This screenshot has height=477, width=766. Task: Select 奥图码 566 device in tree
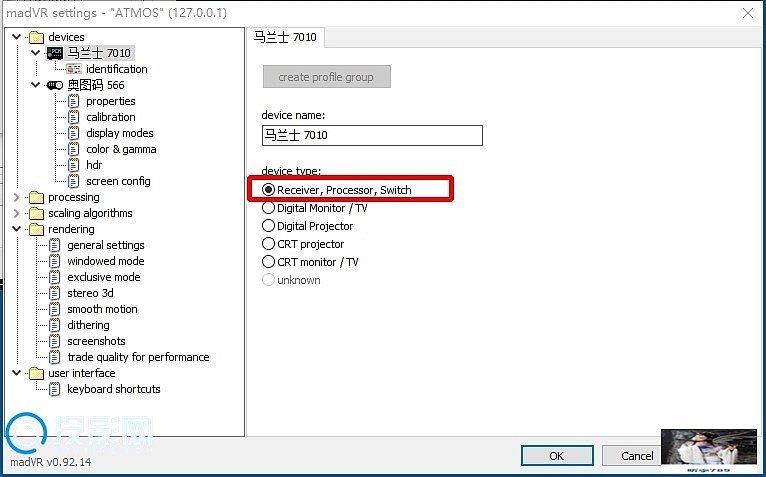tap(96, 85)
